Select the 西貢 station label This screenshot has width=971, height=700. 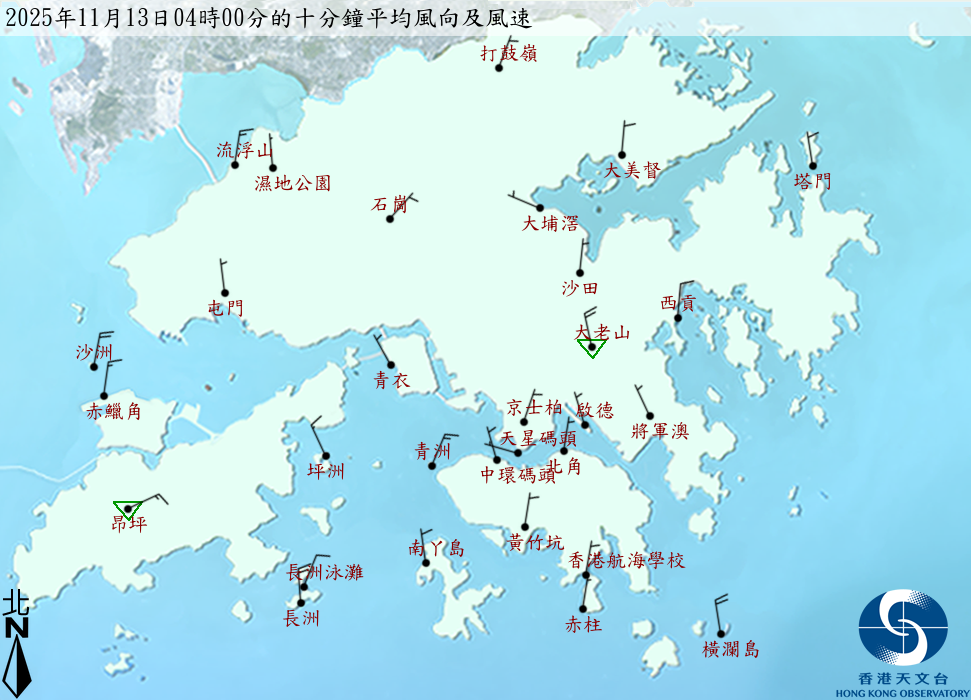(678, 302)
